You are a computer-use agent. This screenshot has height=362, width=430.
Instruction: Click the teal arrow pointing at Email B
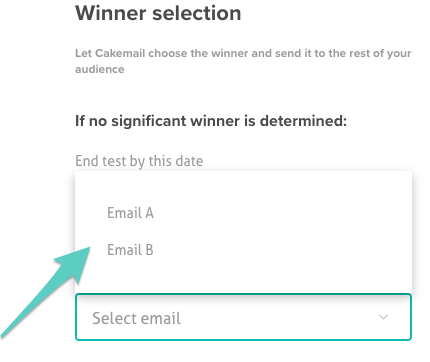47,292
